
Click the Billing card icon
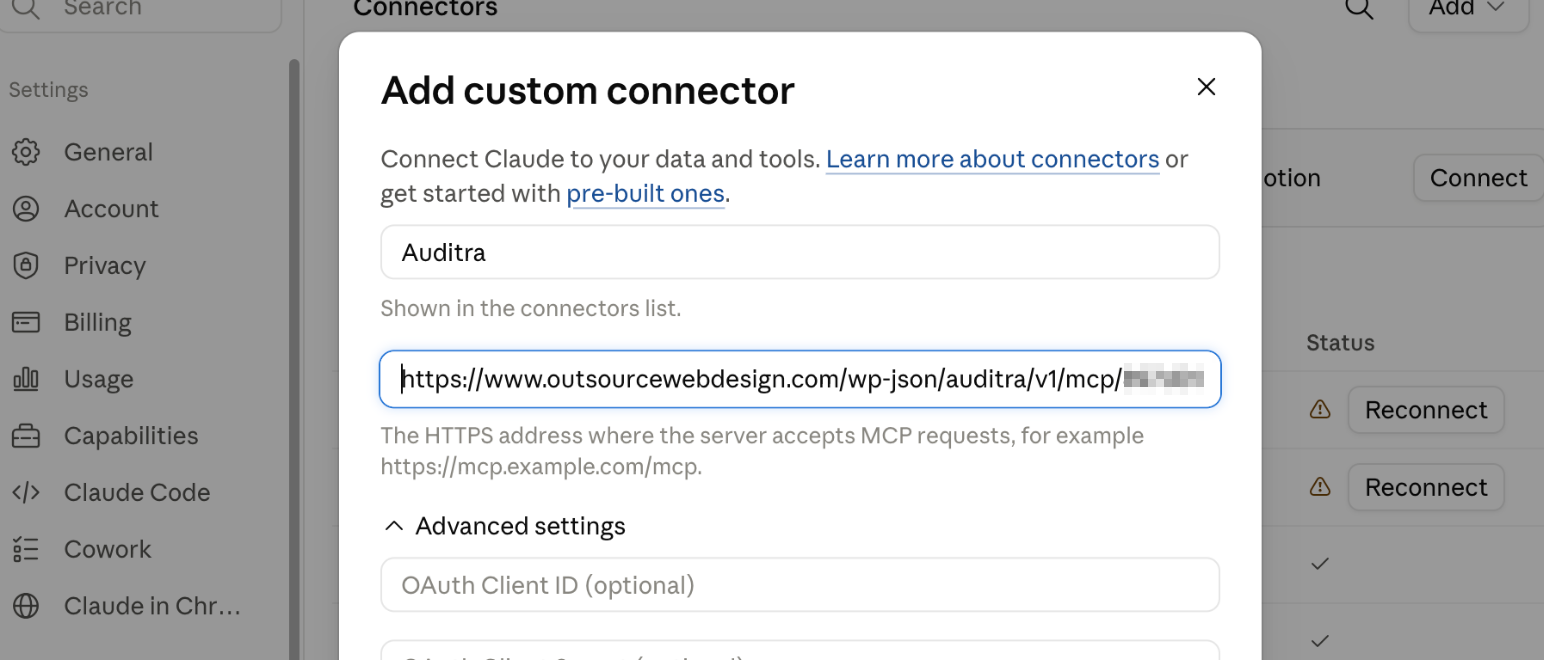coord(25,323)
